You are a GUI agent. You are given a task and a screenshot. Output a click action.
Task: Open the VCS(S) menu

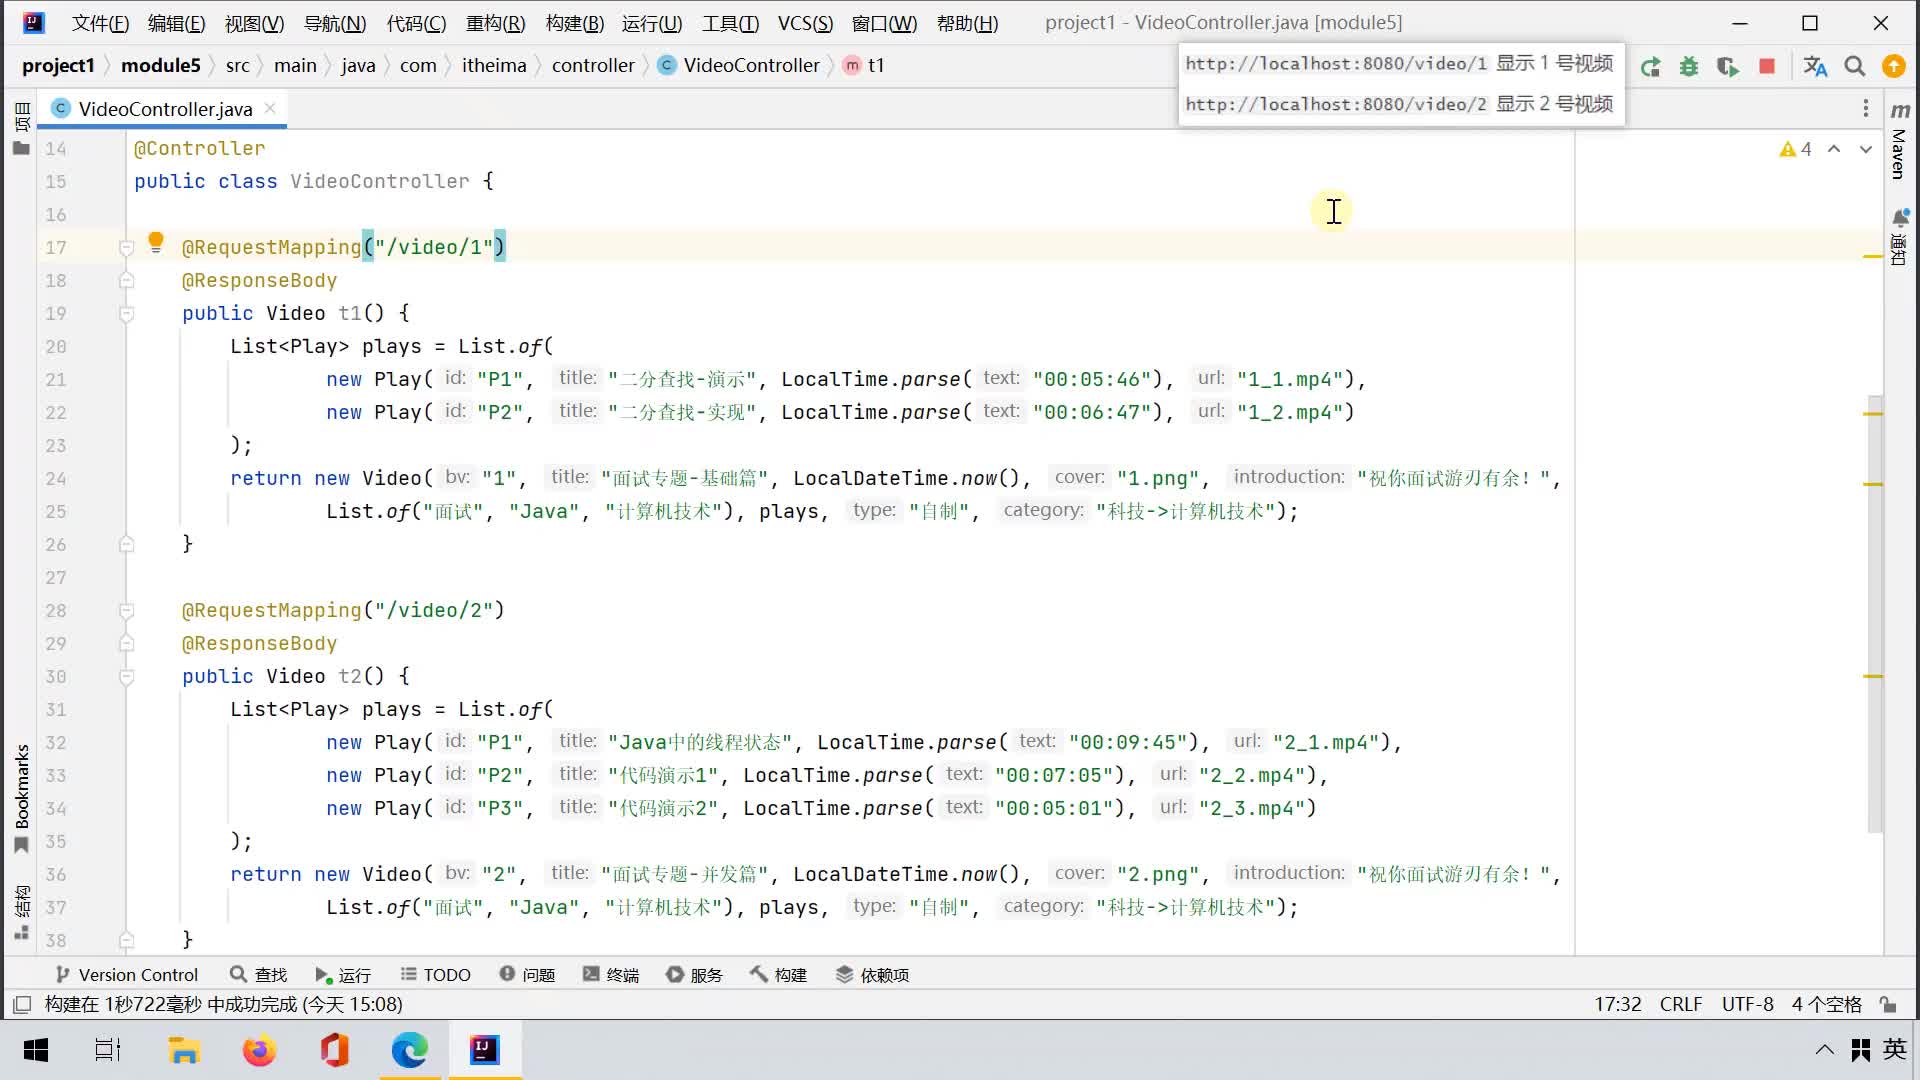coord(805,23)
